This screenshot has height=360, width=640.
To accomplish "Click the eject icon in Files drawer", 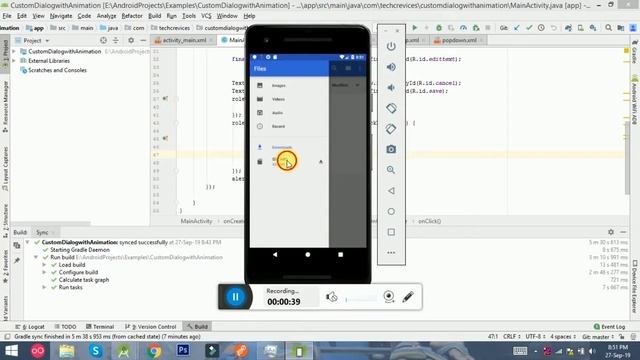I will (x=321, y=162).
